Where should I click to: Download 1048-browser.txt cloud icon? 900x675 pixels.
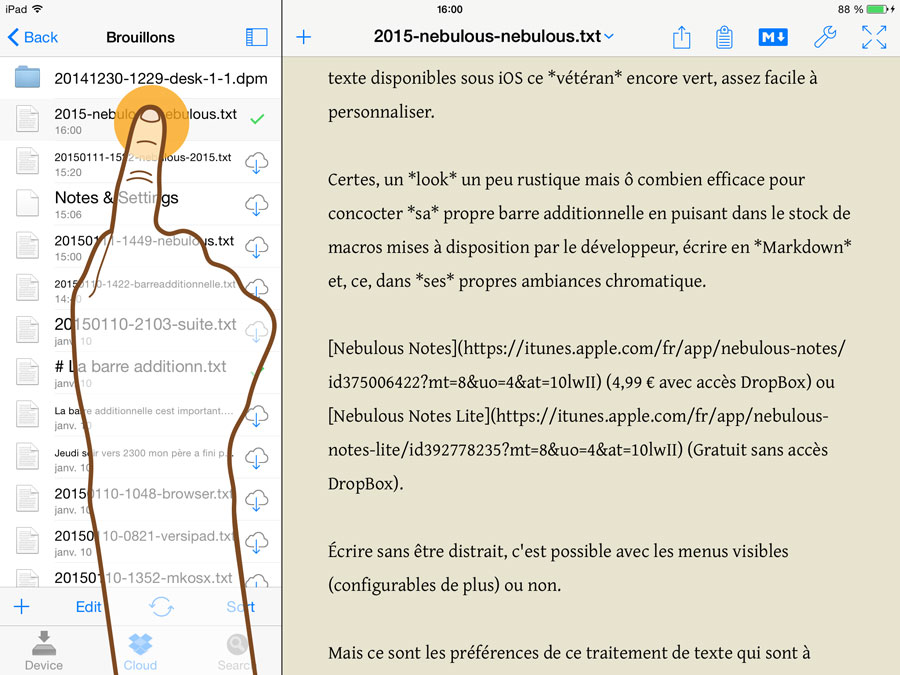click(x=257, y=501)
